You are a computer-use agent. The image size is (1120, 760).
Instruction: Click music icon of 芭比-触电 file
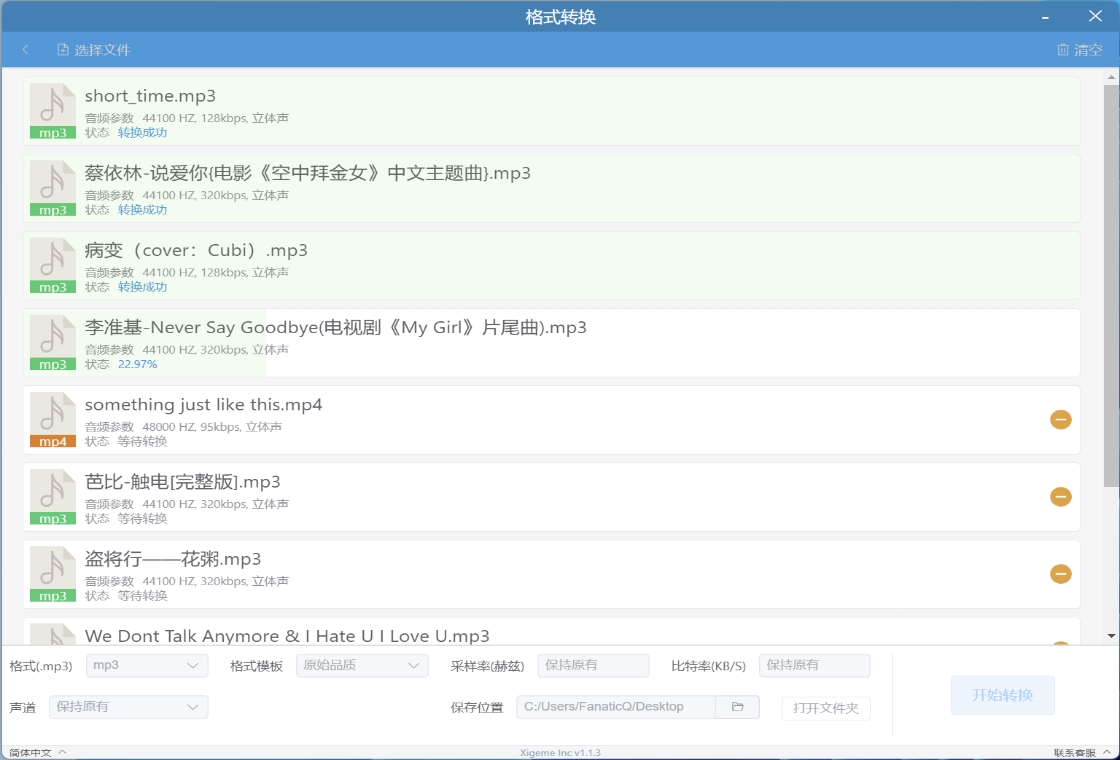tap(53, 496)
